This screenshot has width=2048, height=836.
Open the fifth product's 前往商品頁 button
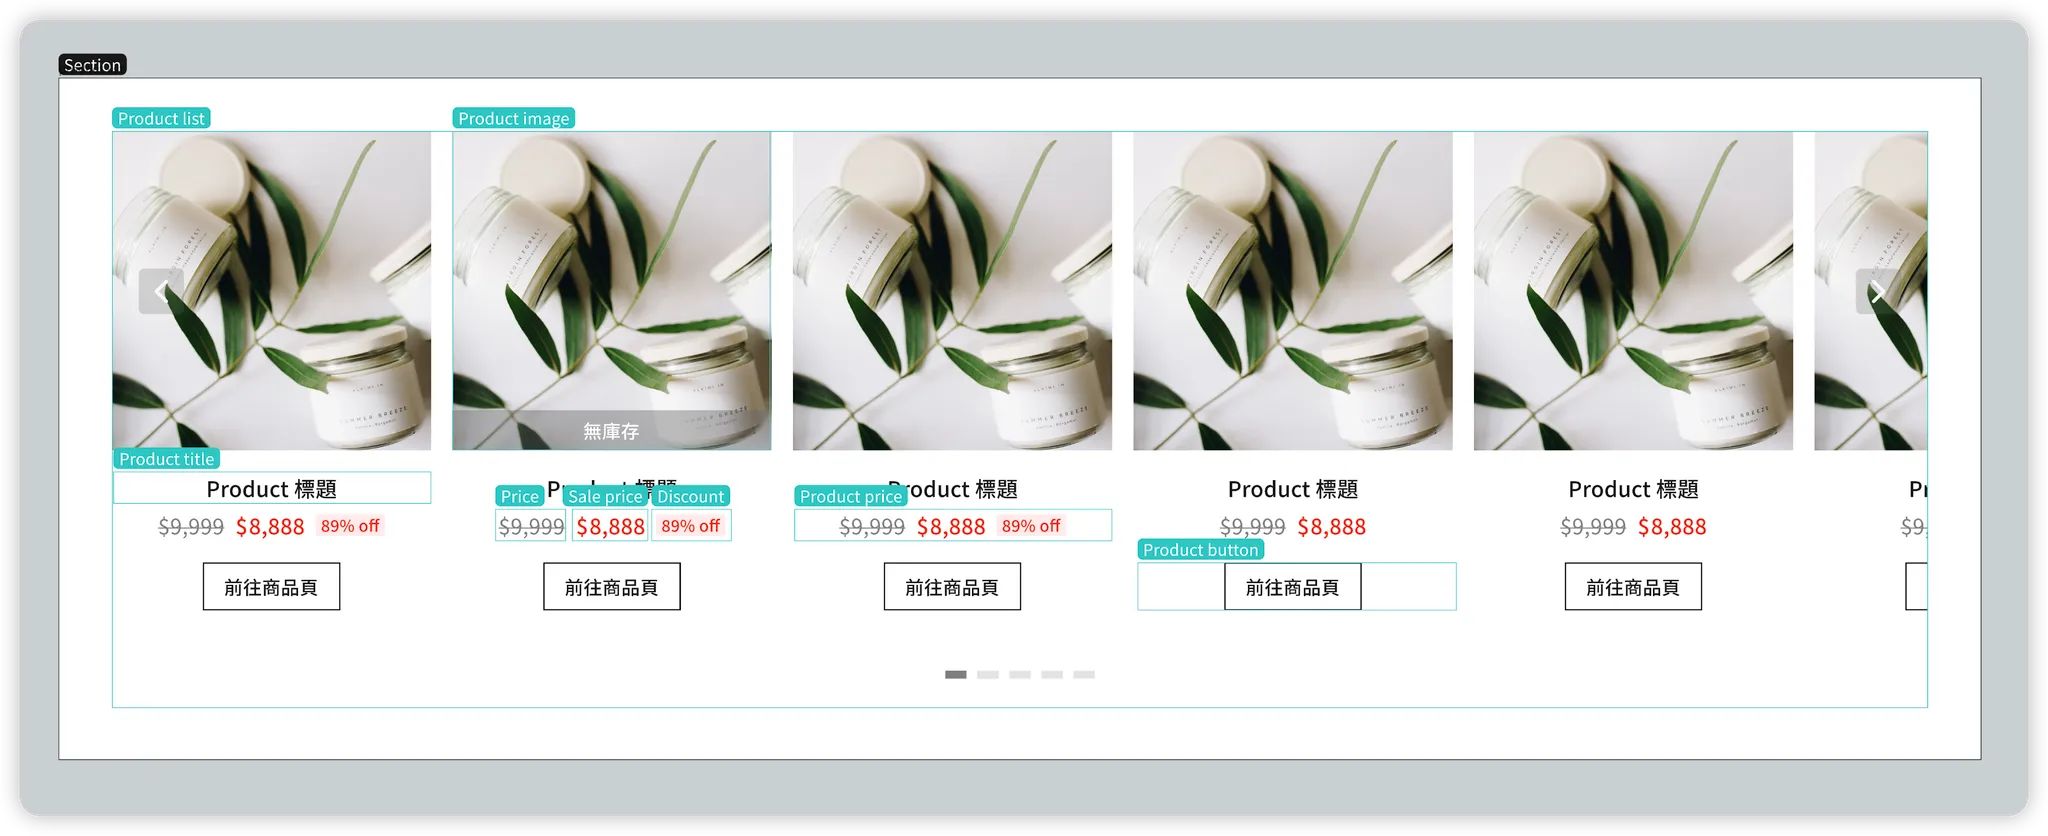(x=1633, y=587)
